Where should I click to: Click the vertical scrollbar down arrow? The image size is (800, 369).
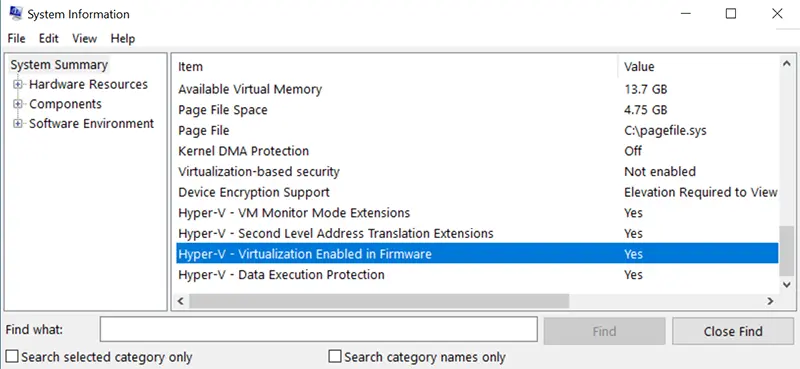(x=786, y=284)
